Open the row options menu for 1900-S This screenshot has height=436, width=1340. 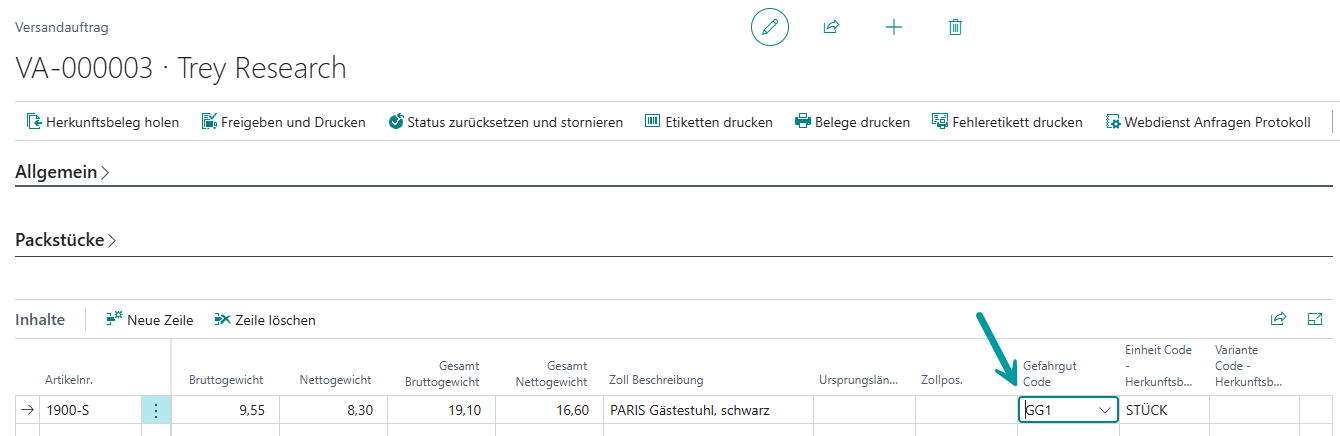pyautogui.click(x=155, y=410)
